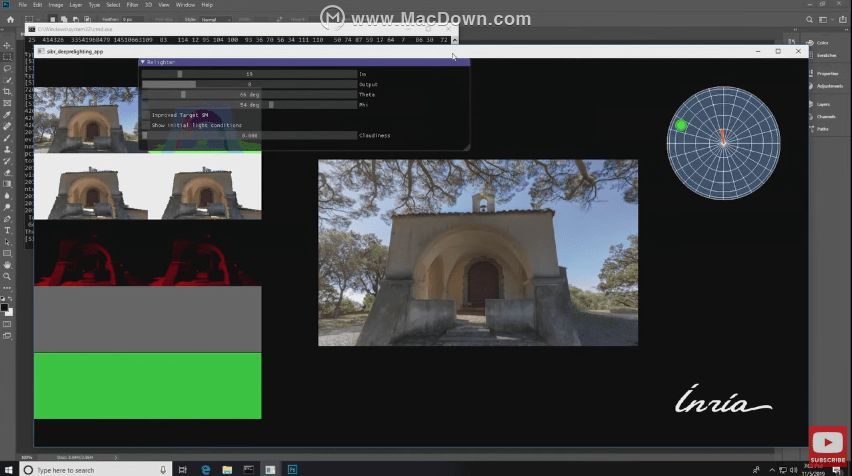
Task: Select the Frame tool
Action: 7,103
